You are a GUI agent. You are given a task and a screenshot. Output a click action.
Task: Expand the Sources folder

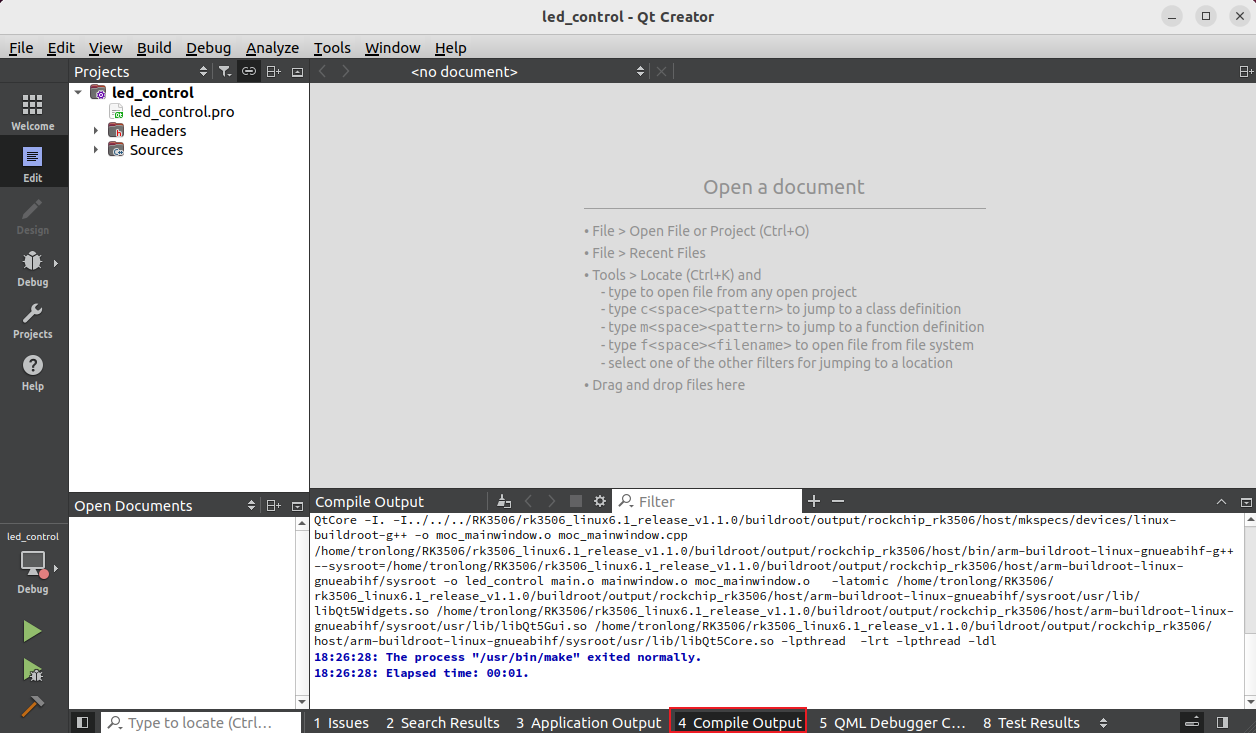tap(97, 150)
